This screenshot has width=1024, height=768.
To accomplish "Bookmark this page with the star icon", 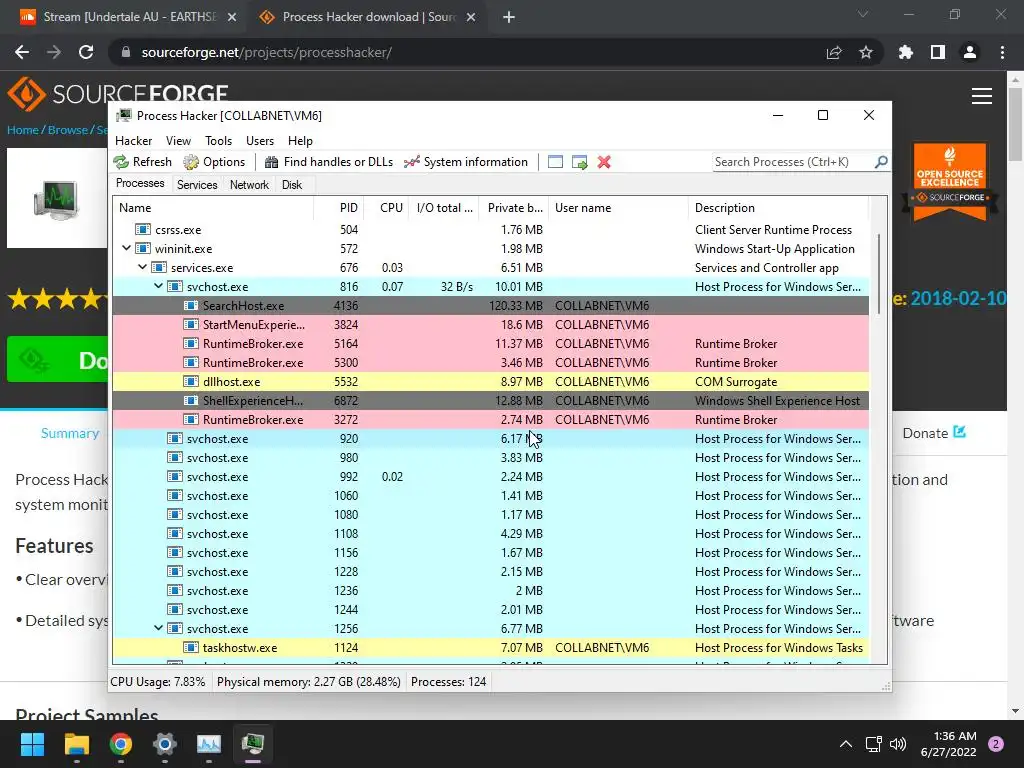I will (x=866, y=52).
